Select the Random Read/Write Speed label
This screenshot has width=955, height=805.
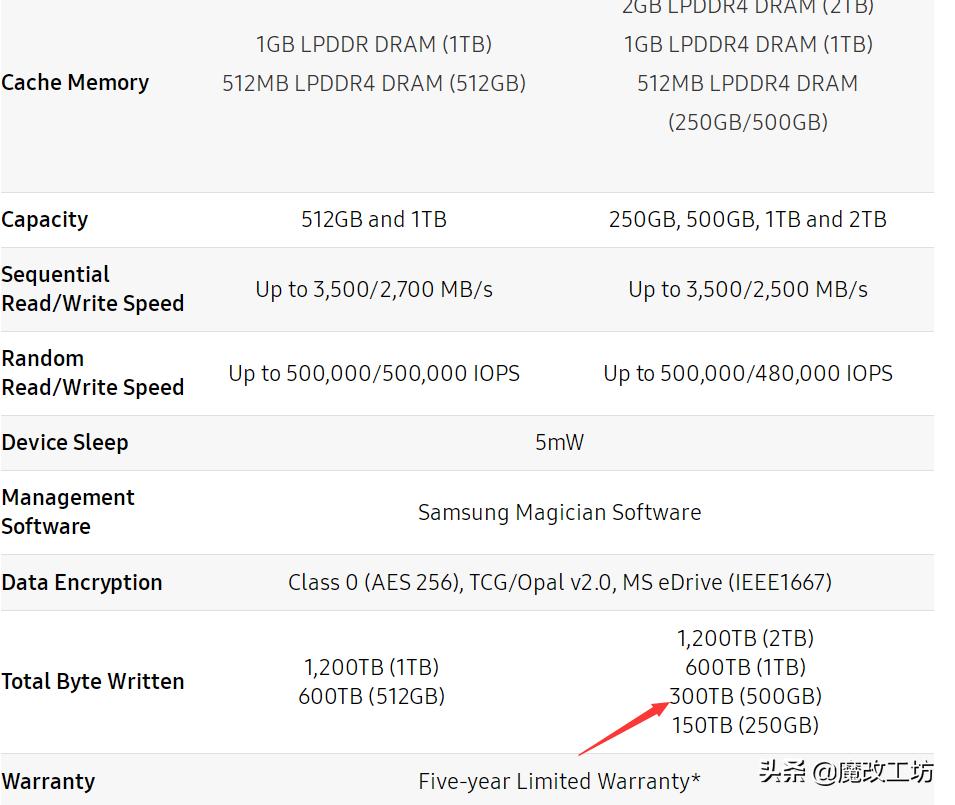point(92,373)
